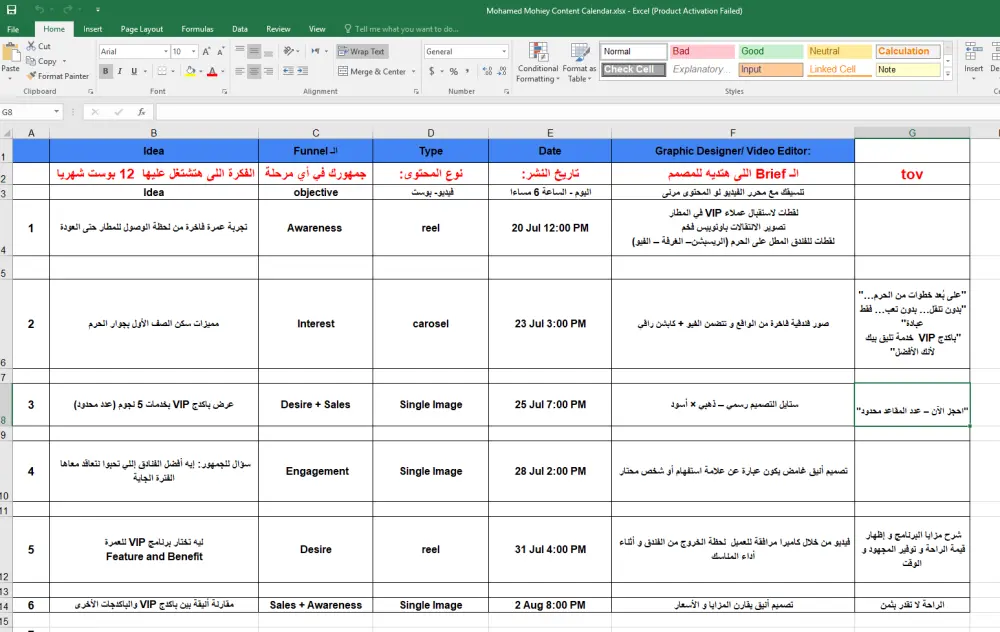Toggle Bold formatting
The width and height of the screenshot is (1000, 632).
click(105, 71)
